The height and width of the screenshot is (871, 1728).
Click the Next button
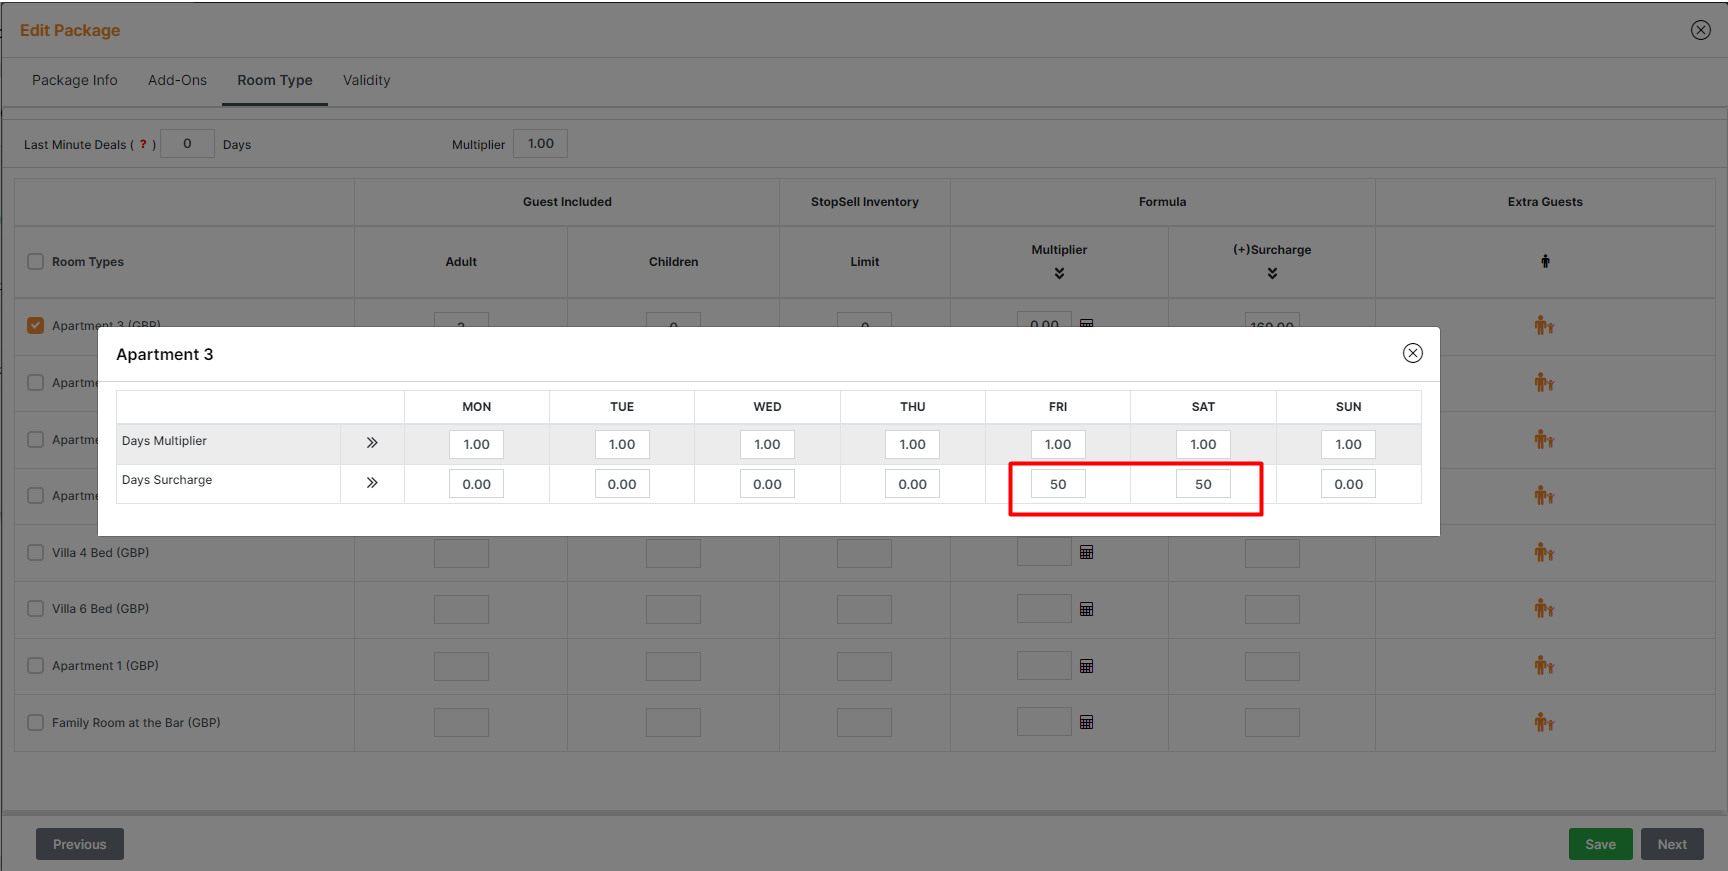1672,844
